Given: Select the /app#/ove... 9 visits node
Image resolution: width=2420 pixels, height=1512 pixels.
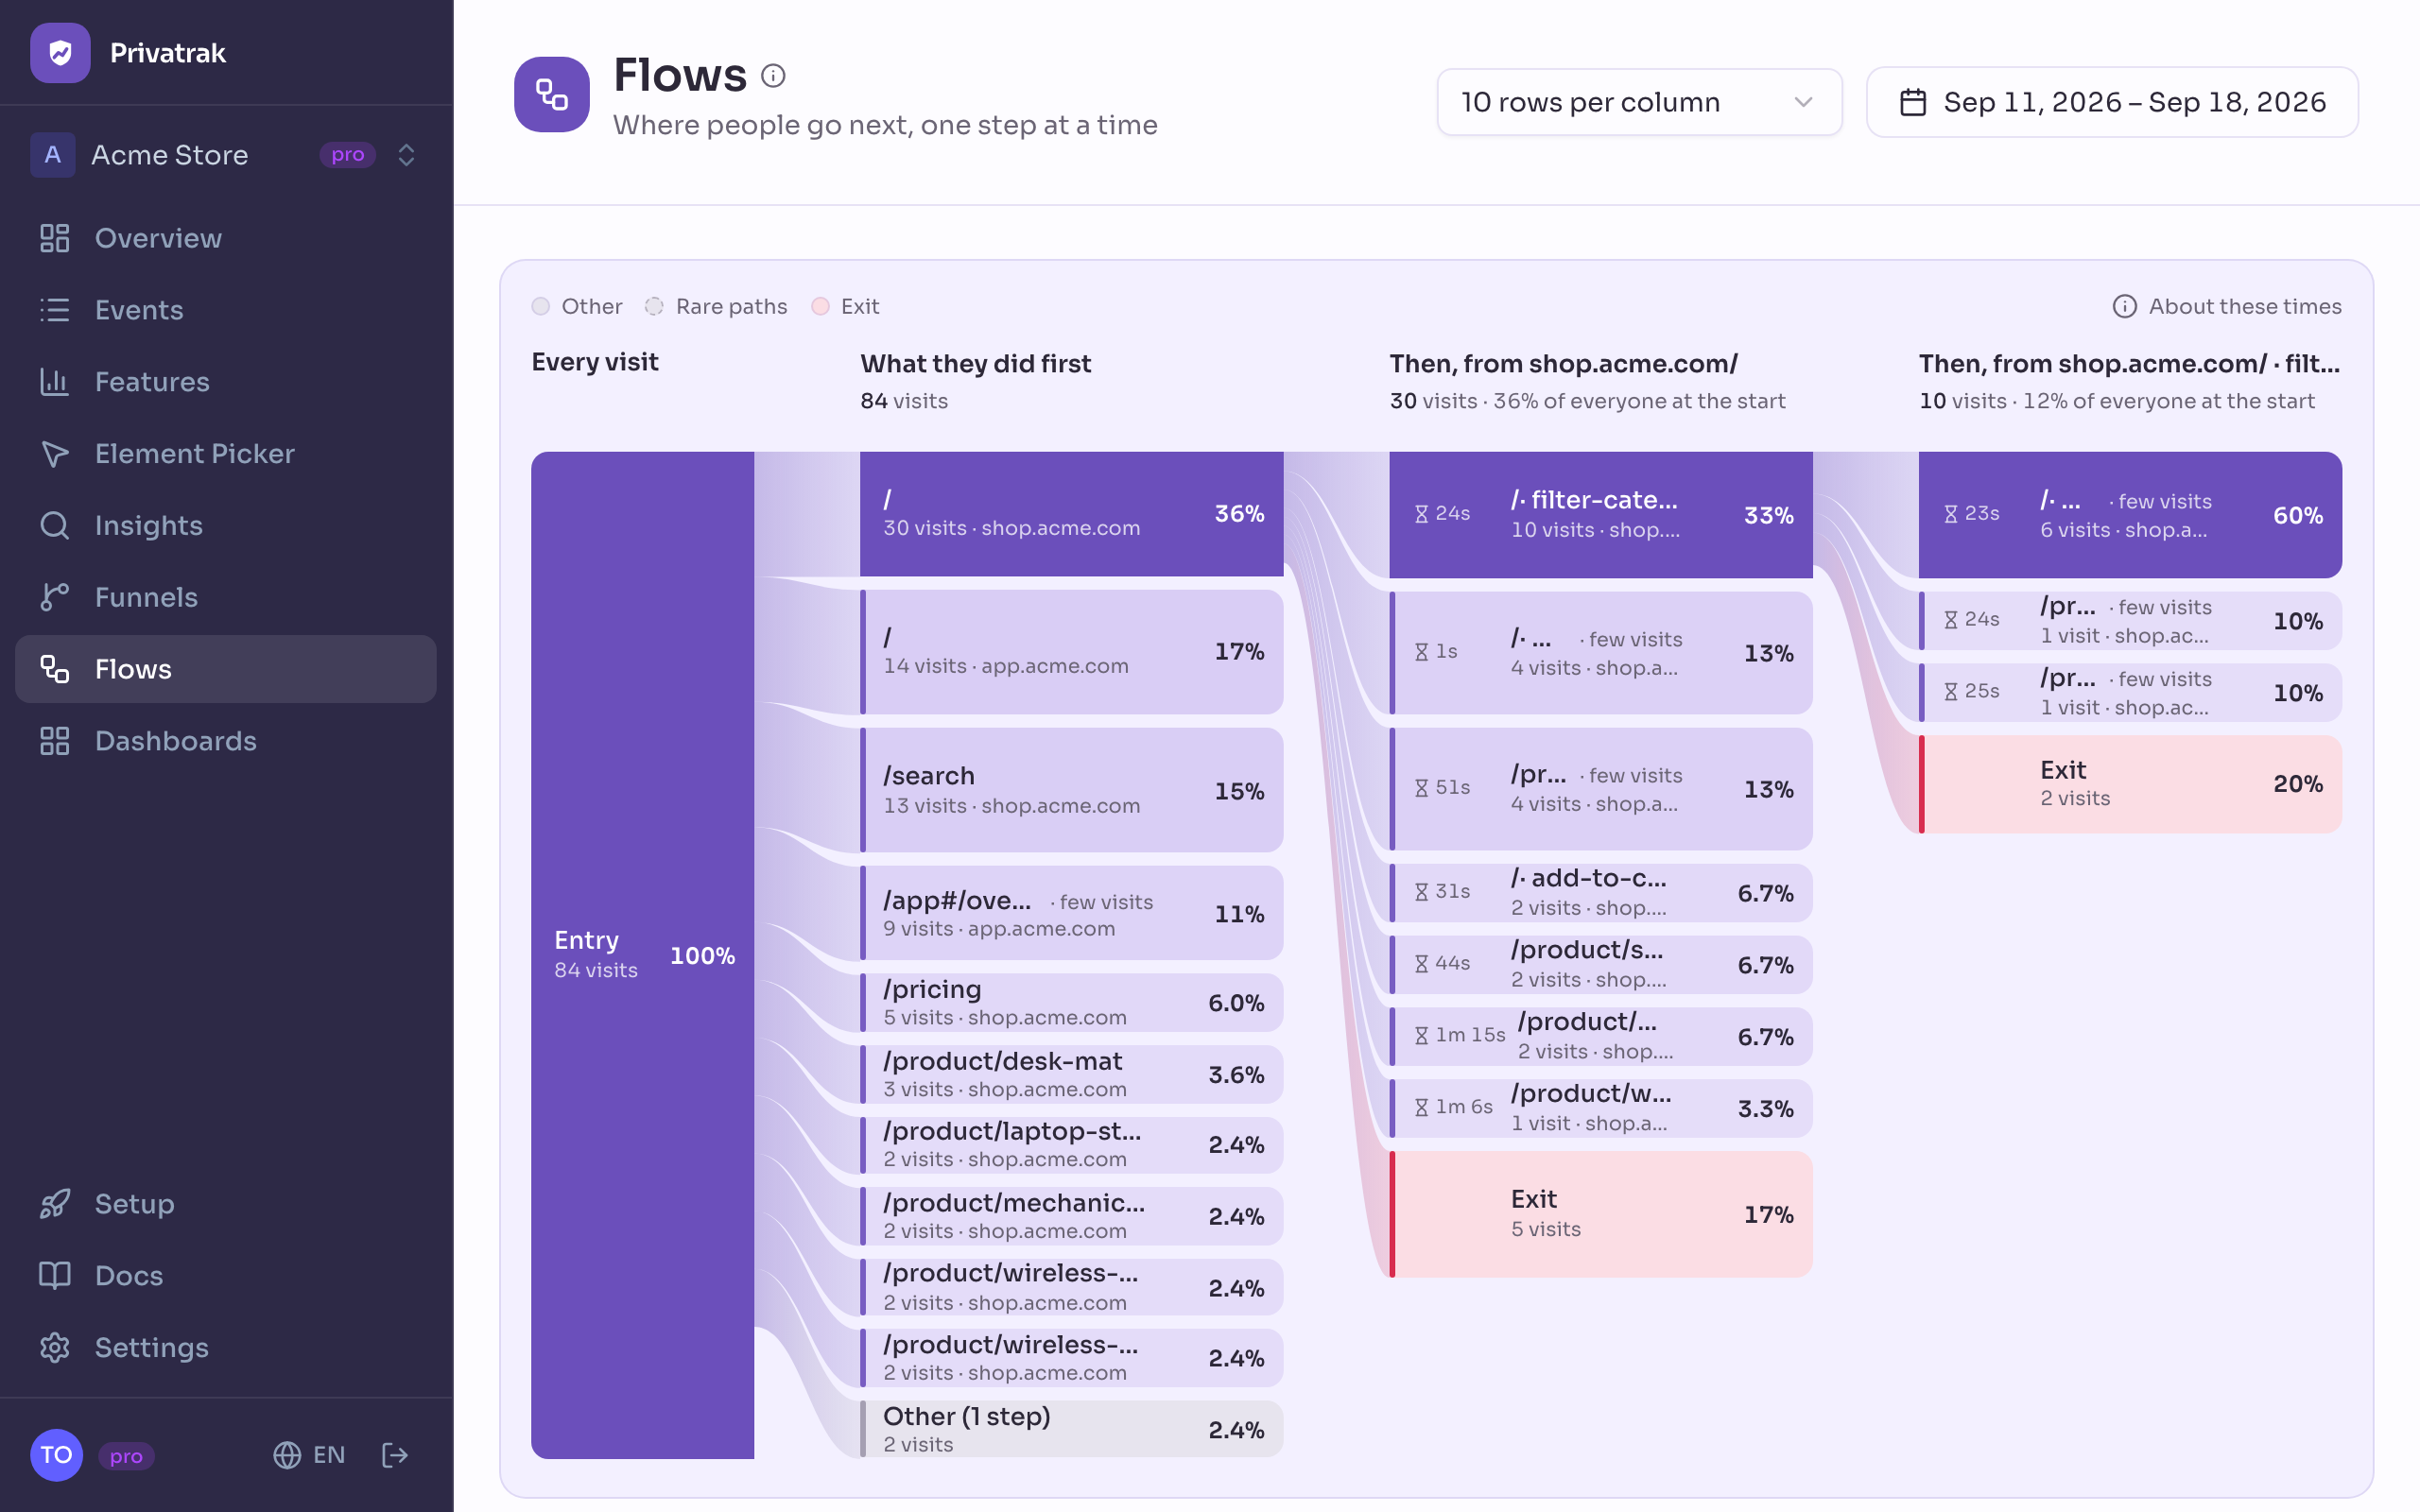Looking at the screenshot, I should coord(1072,913).
